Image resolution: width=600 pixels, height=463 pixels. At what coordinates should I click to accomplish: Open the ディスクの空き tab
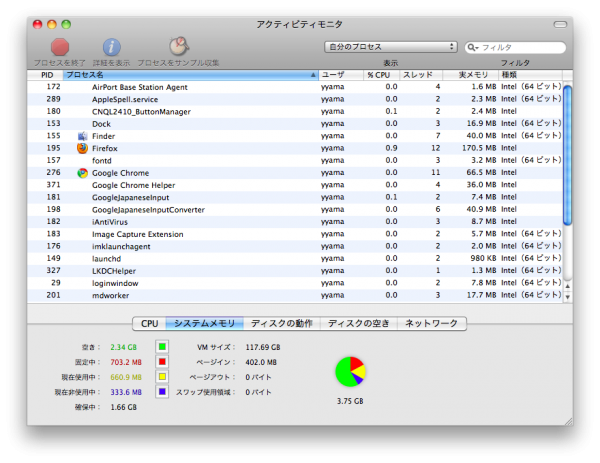pos(359,324)
